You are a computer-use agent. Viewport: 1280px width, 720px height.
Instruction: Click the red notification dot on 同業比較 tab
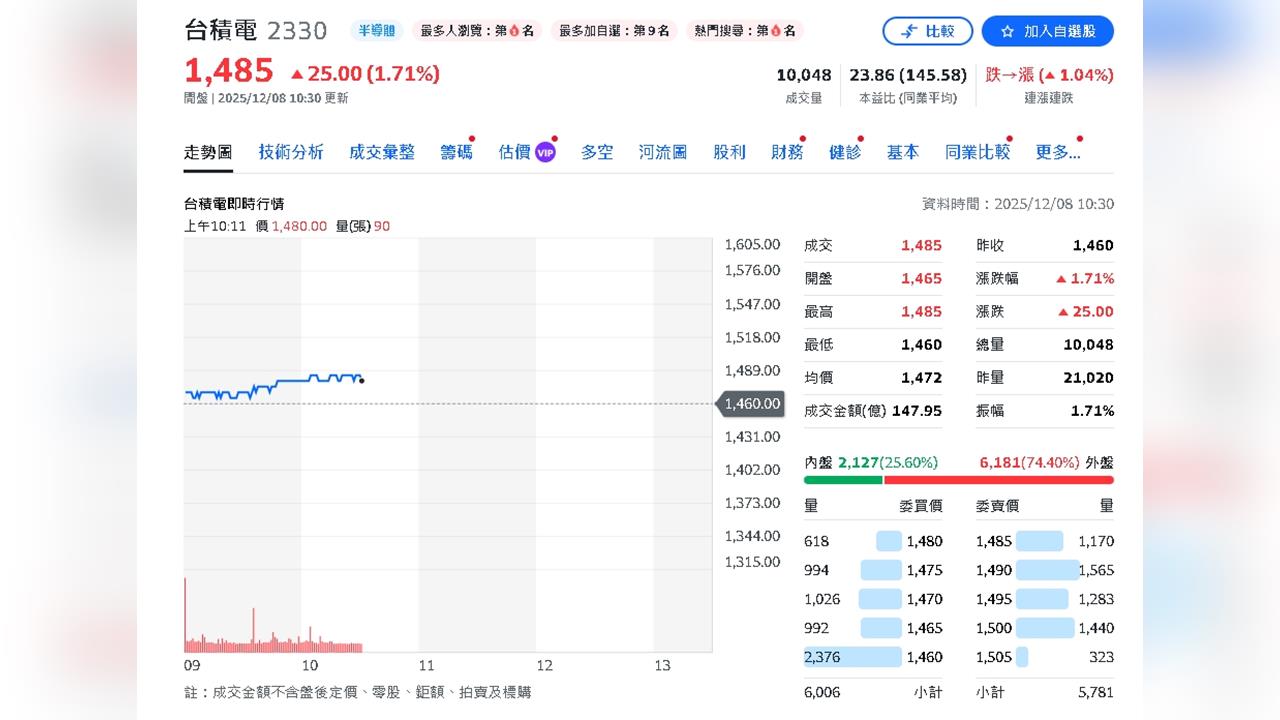[1011, 137]
